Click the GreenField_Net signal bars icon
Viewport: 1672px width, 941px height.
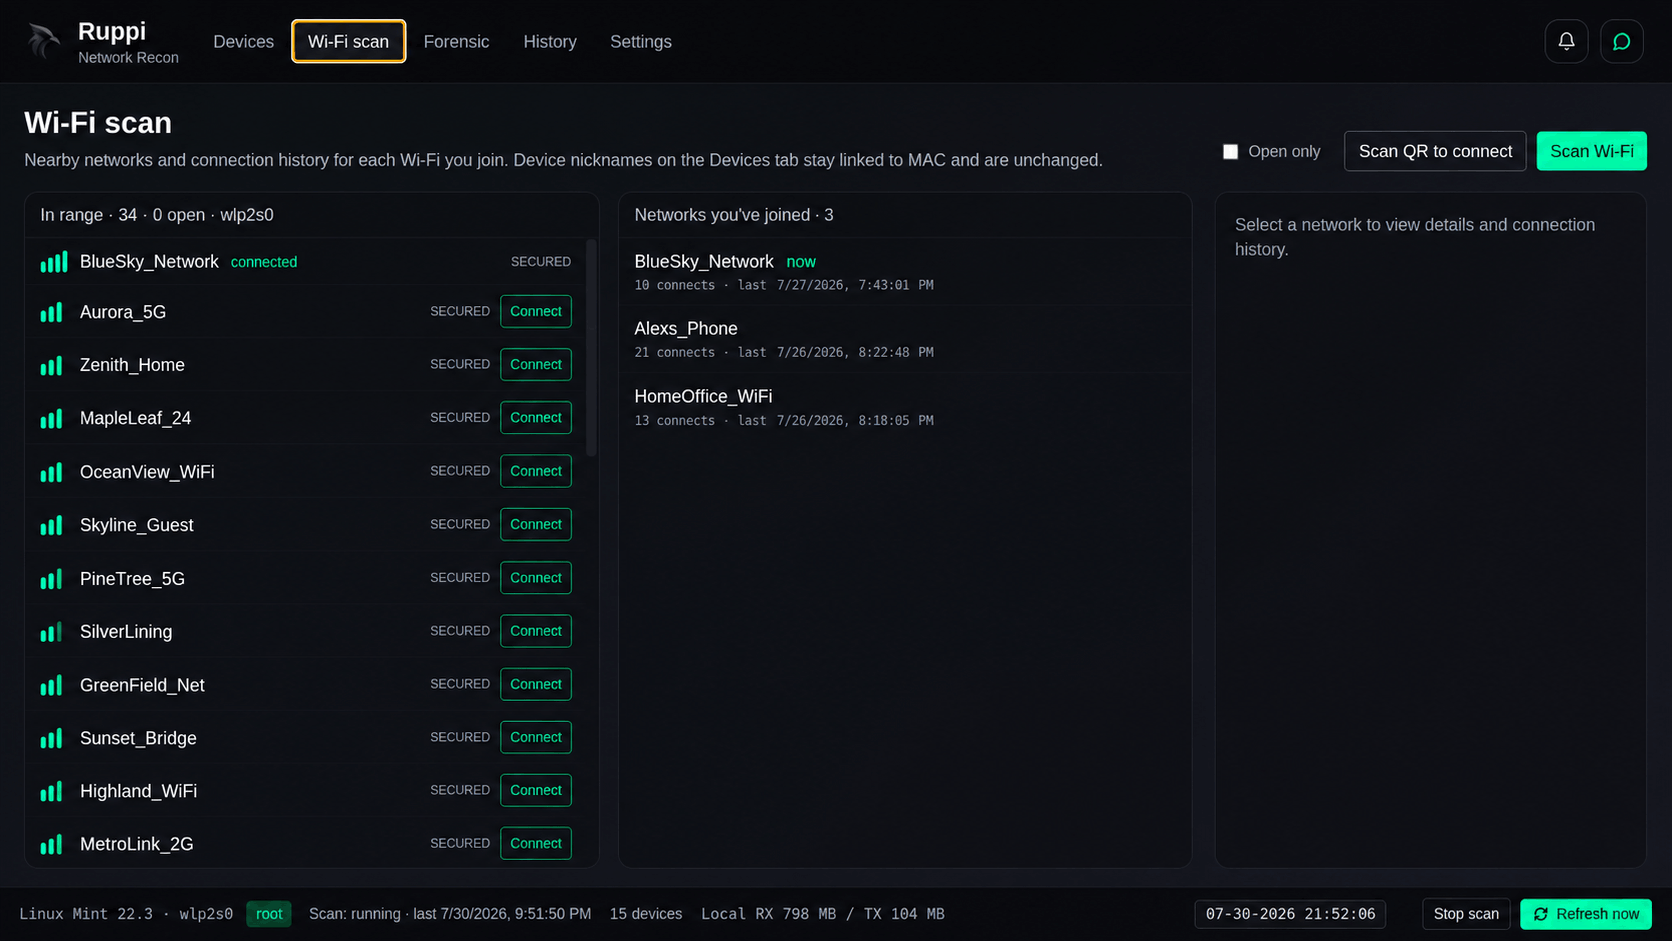[x=51, y=685]
